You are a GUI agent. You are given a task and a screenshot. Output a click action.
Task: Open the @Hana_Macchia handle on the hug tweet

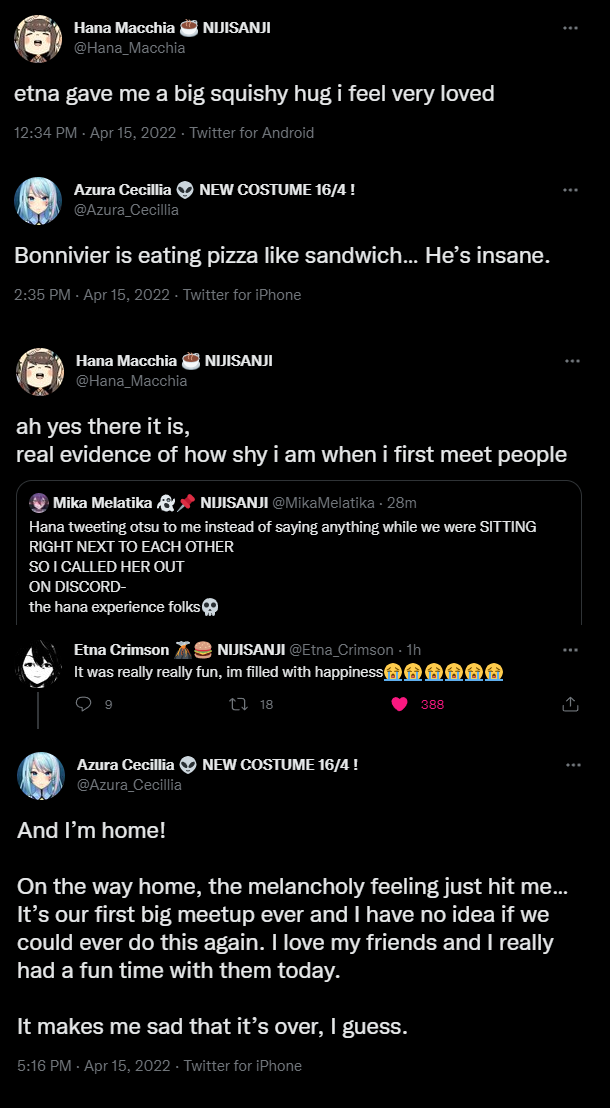tap(130, 48)
